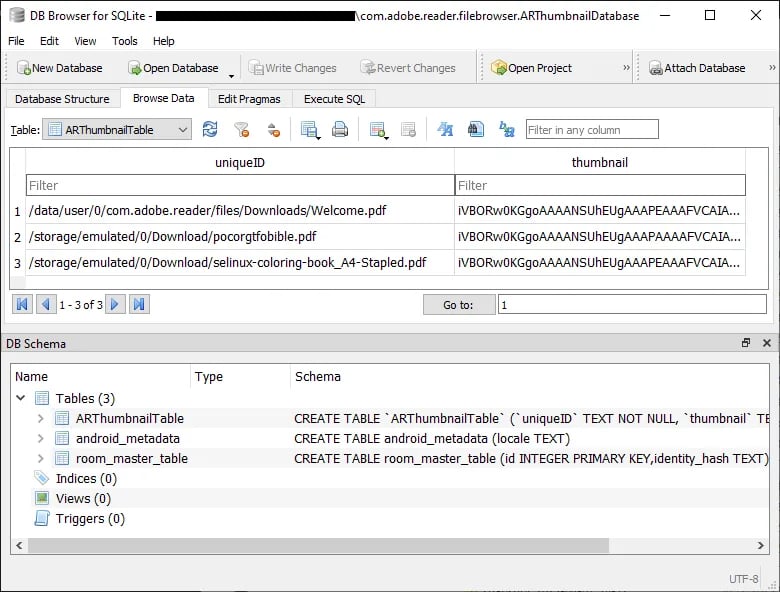
Task: Click the font formatting icon
Action: 445,130
